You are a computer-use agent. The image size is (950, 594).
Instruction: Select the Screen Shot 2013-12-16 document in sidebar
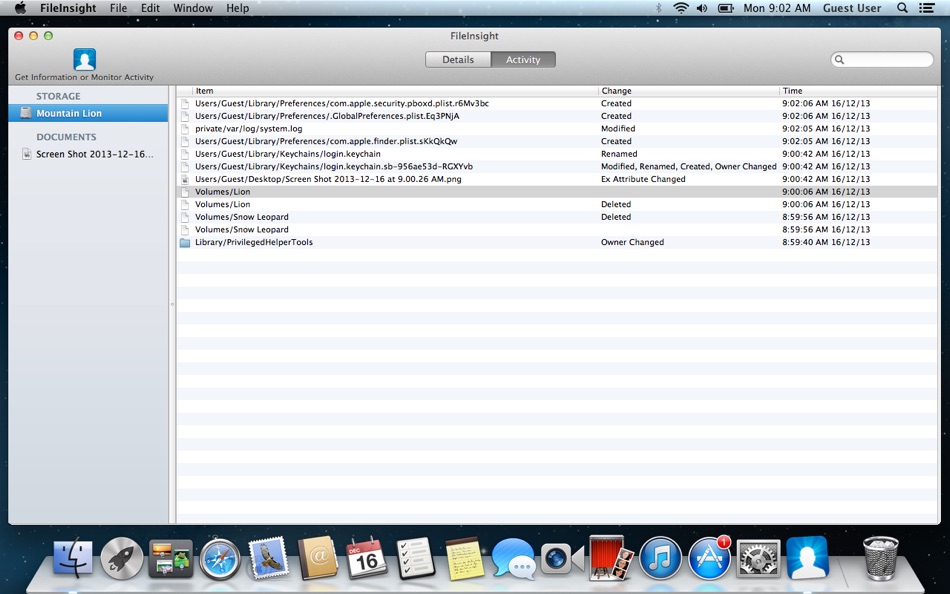point(88,154)
